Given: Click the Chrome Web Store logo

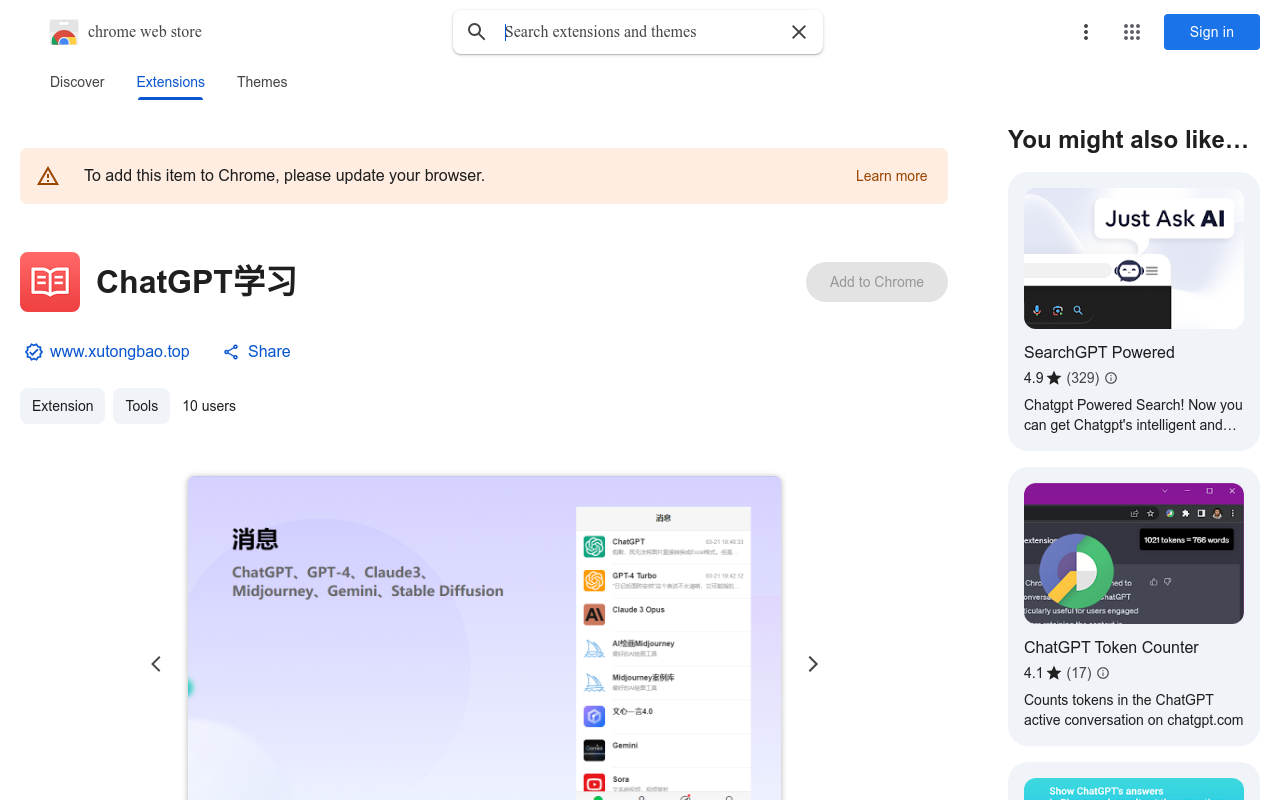Looking at the screenshot, I should click(x=63, y=31).
